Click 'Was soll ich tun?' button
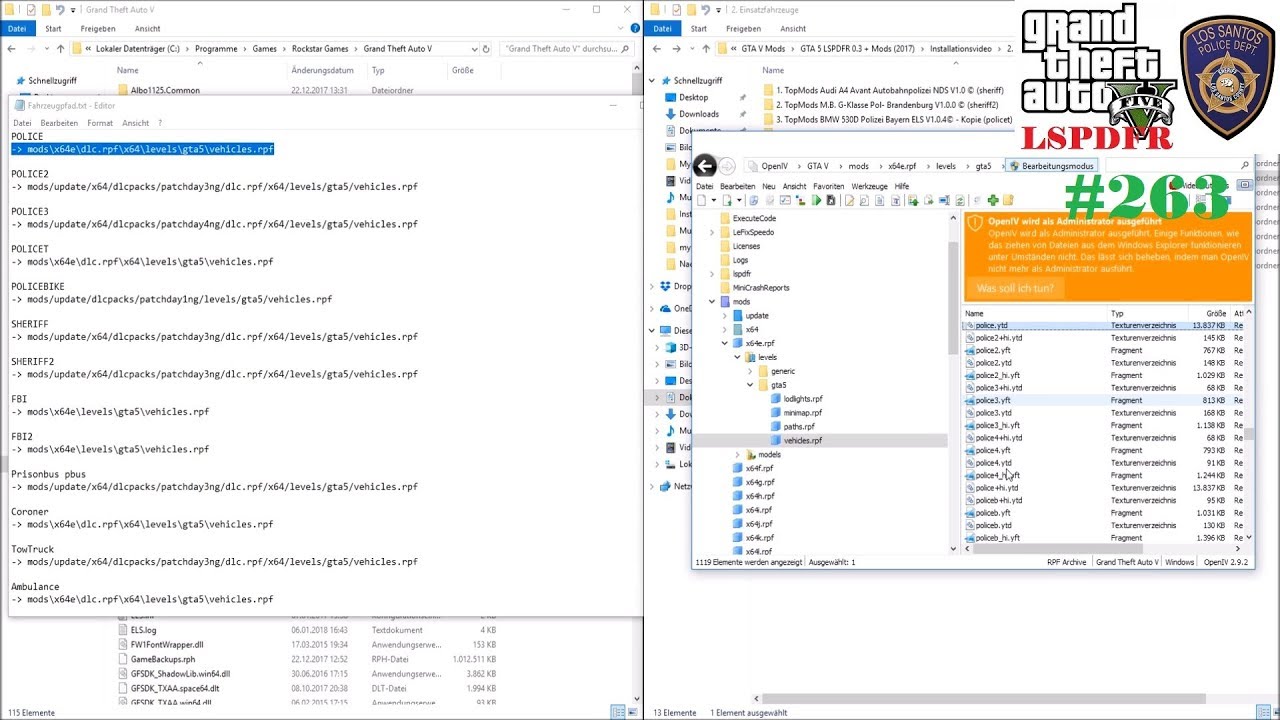The image size is (1280, 720). [1015, 288]
